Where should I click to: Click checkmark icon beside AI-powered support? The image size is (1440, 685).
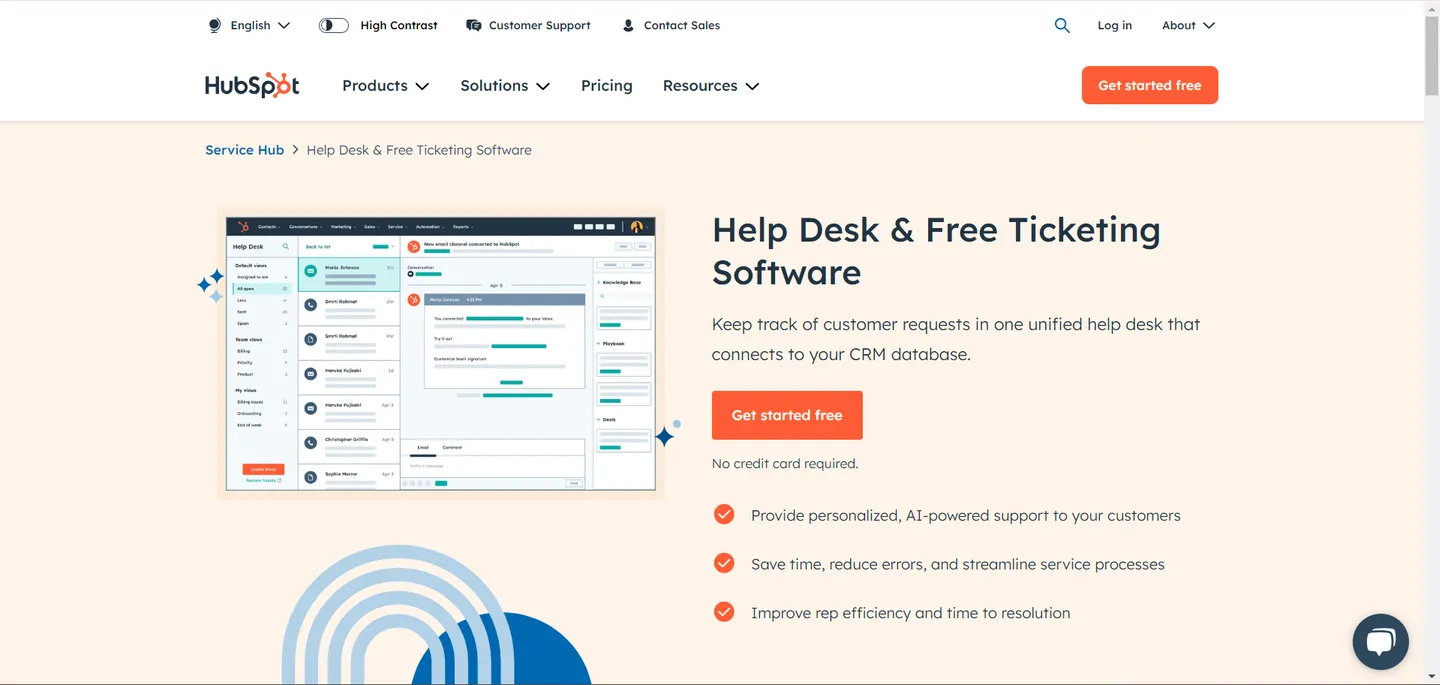(x=724, y=514)
